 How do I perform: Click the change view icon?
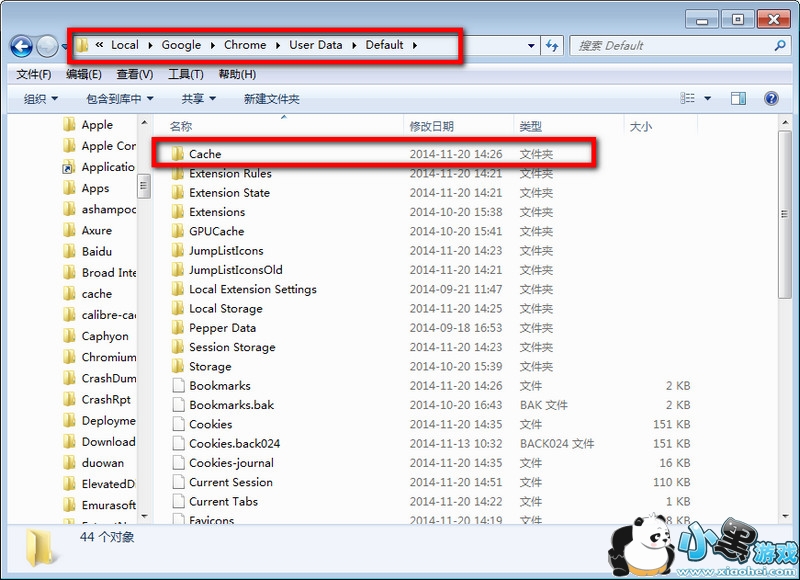pyautogui.click(x=687, y=98)
